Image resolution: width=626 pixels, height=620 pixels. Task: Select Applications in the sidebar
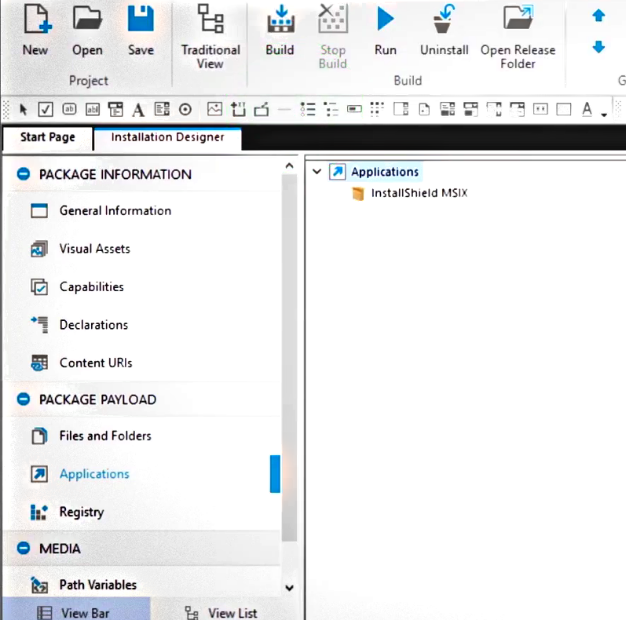click(94, 474)
